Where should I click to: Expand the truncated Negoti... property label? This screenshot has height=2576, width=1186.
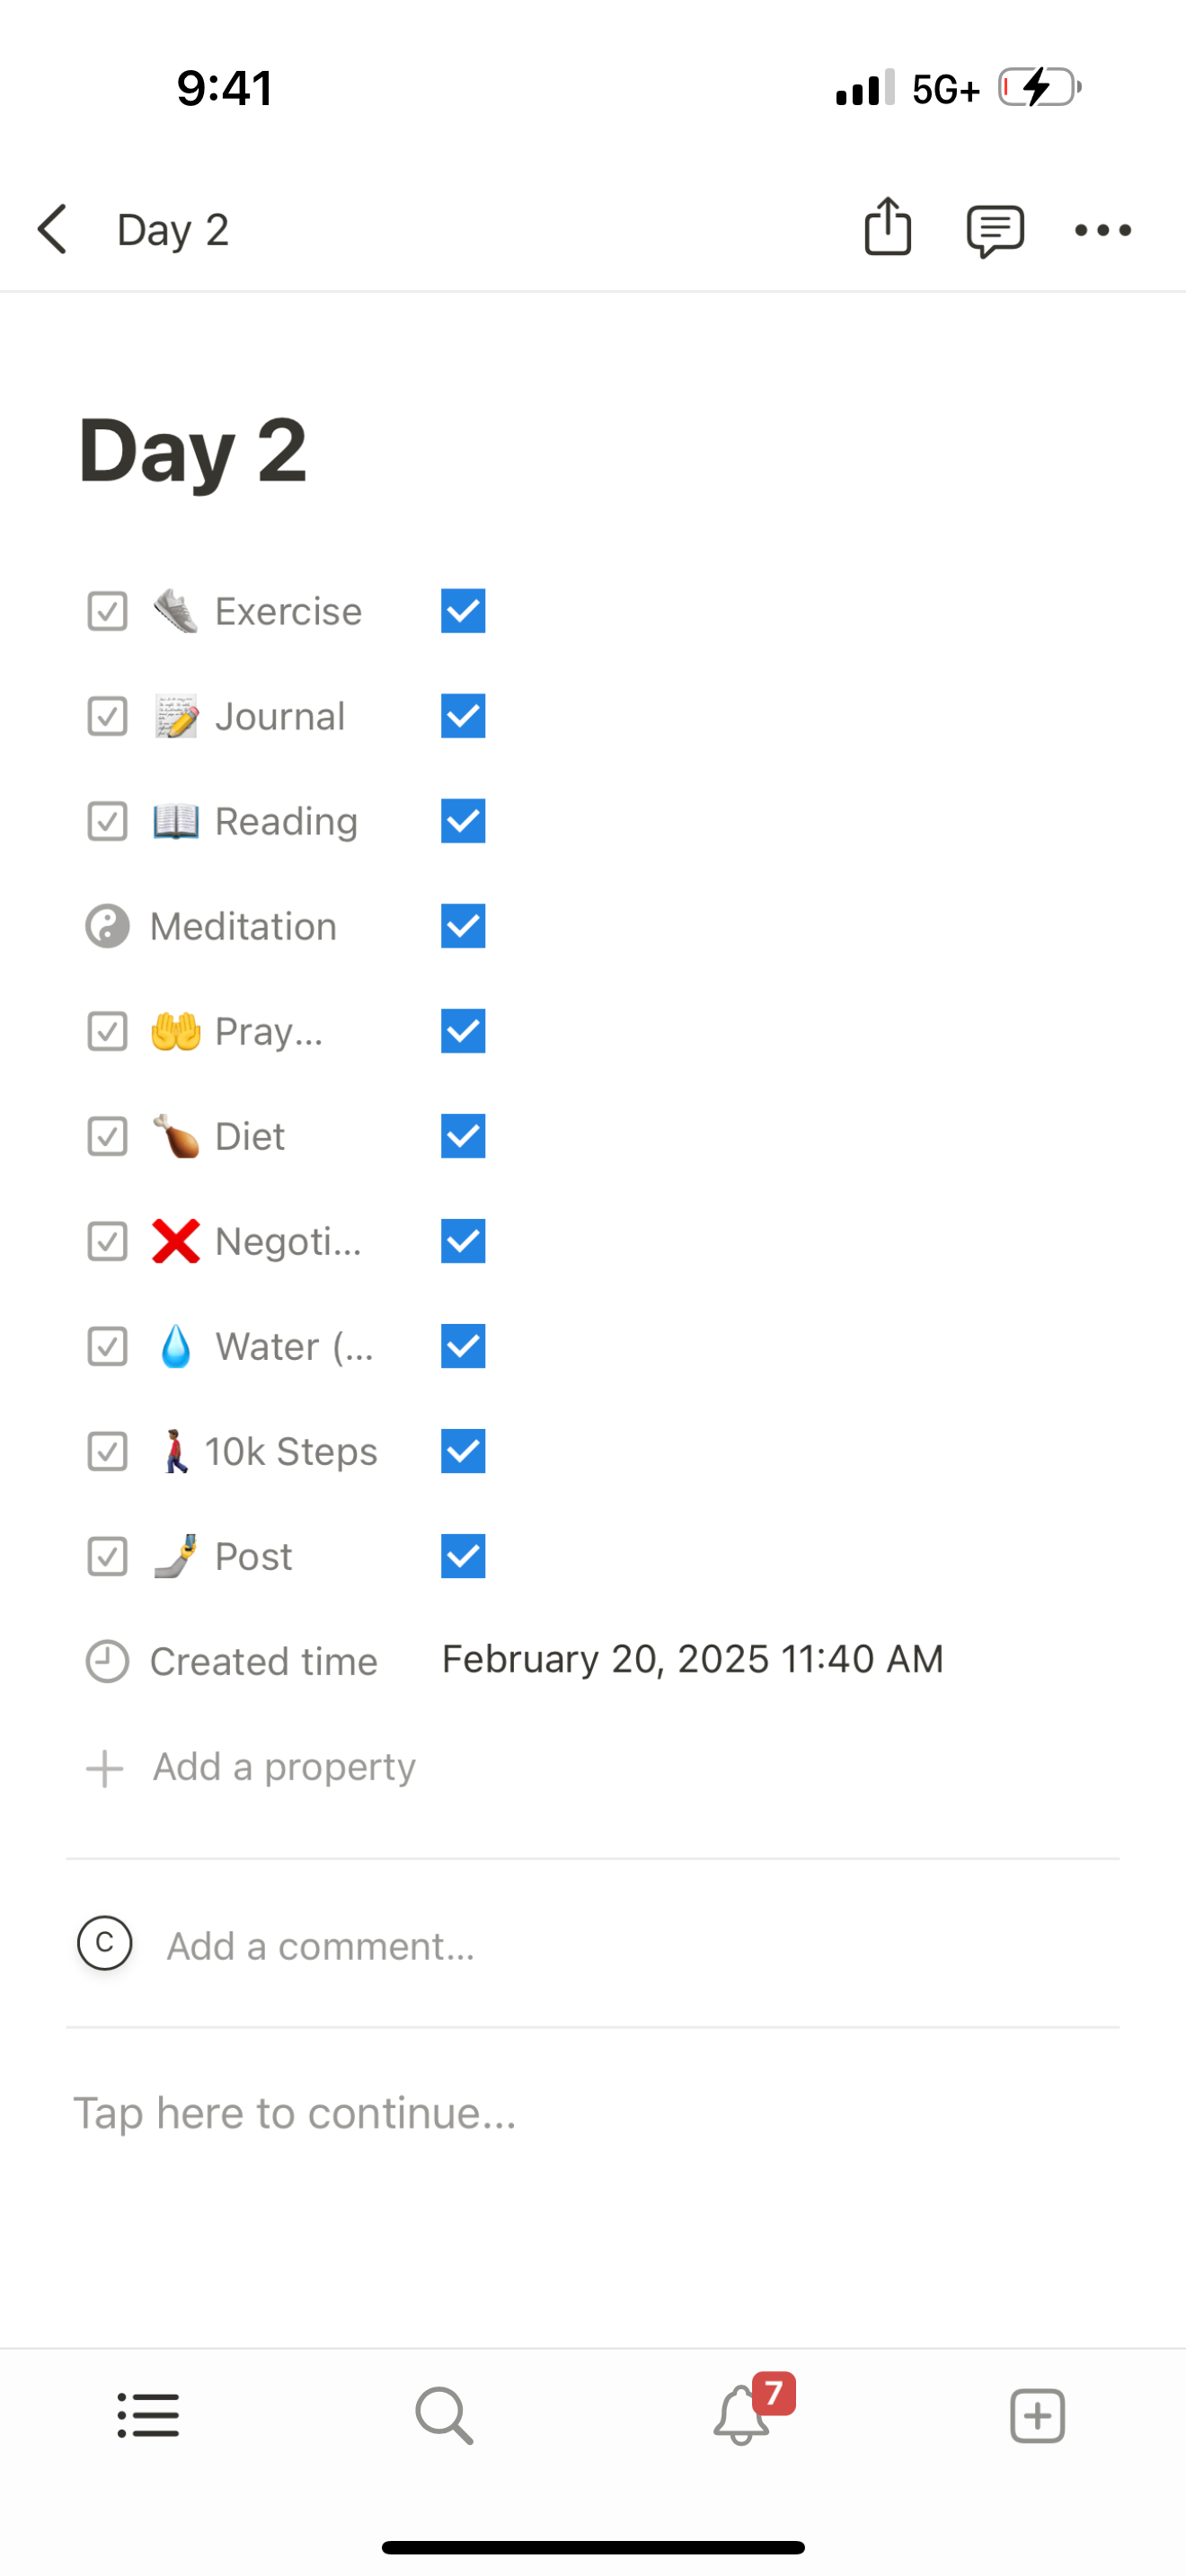pos(287,1241)
